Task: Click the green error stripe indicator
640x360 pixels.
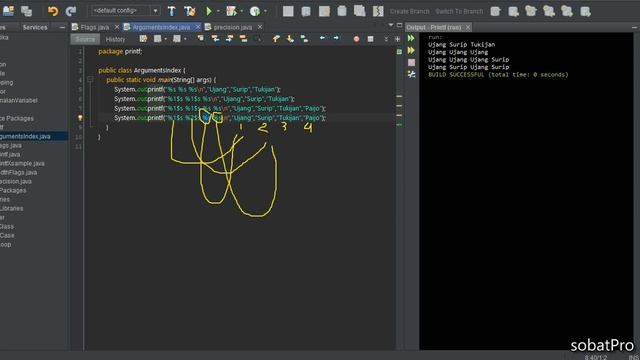Action: click(x=399, y=51)
